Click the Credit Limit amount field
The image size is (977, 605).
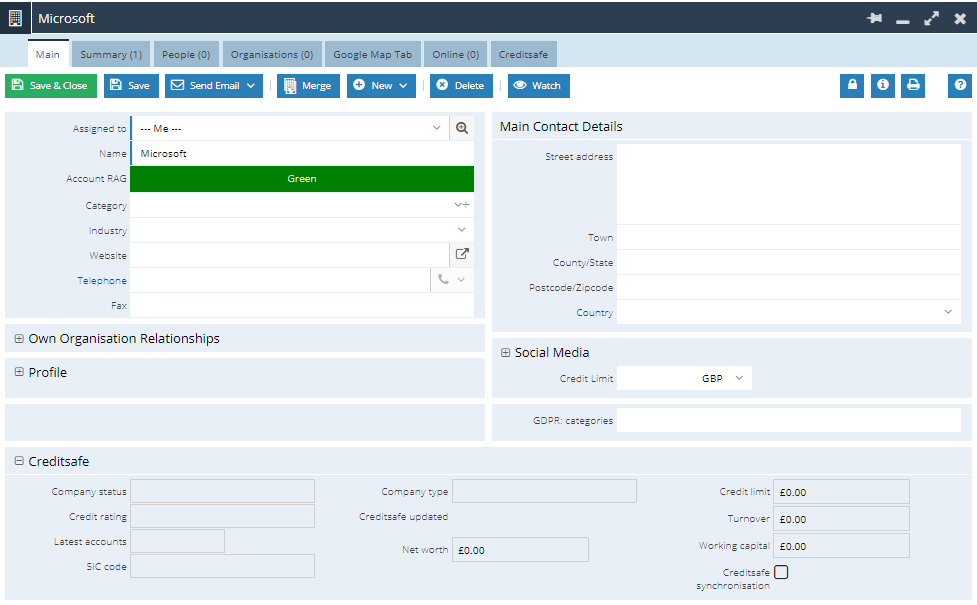(657, 378)
